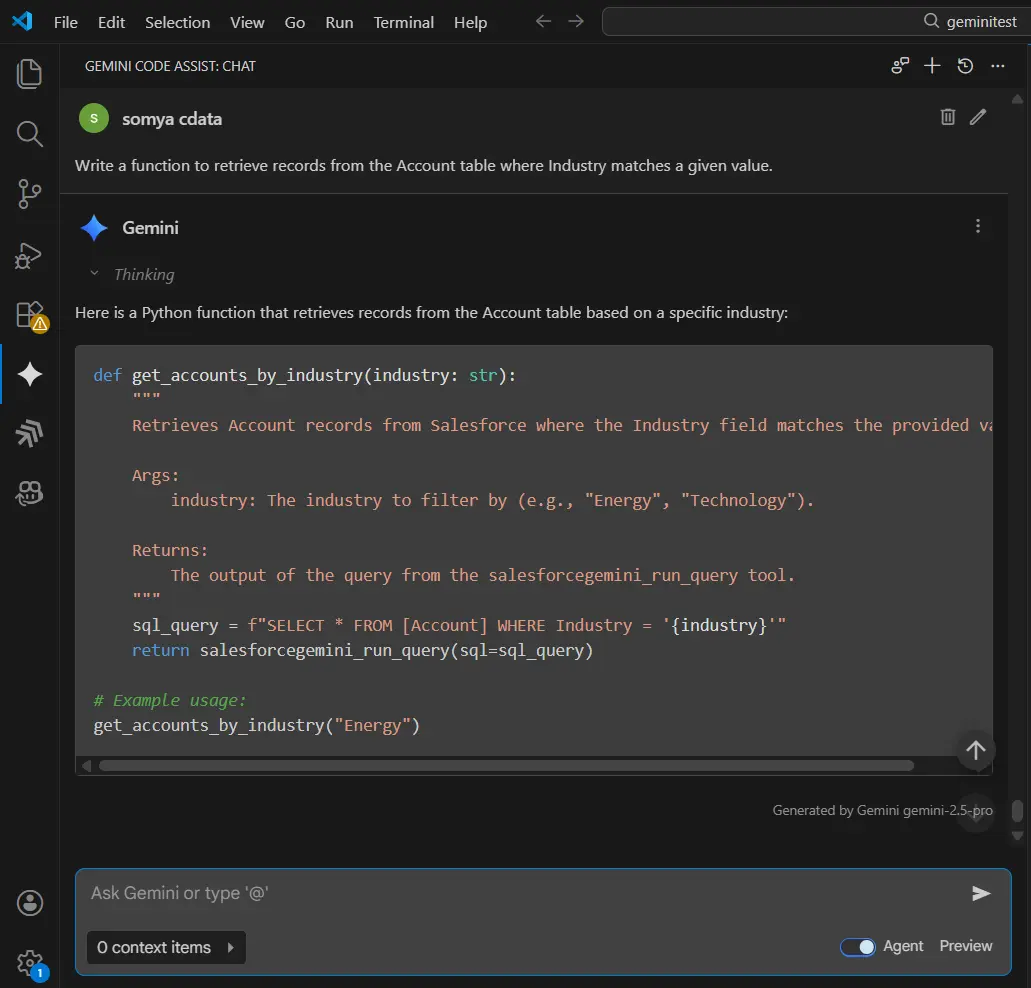Open the Gemini response more options menu
Image resolution: width=1031 pixels, height=988 pixels.
[978, 227]
